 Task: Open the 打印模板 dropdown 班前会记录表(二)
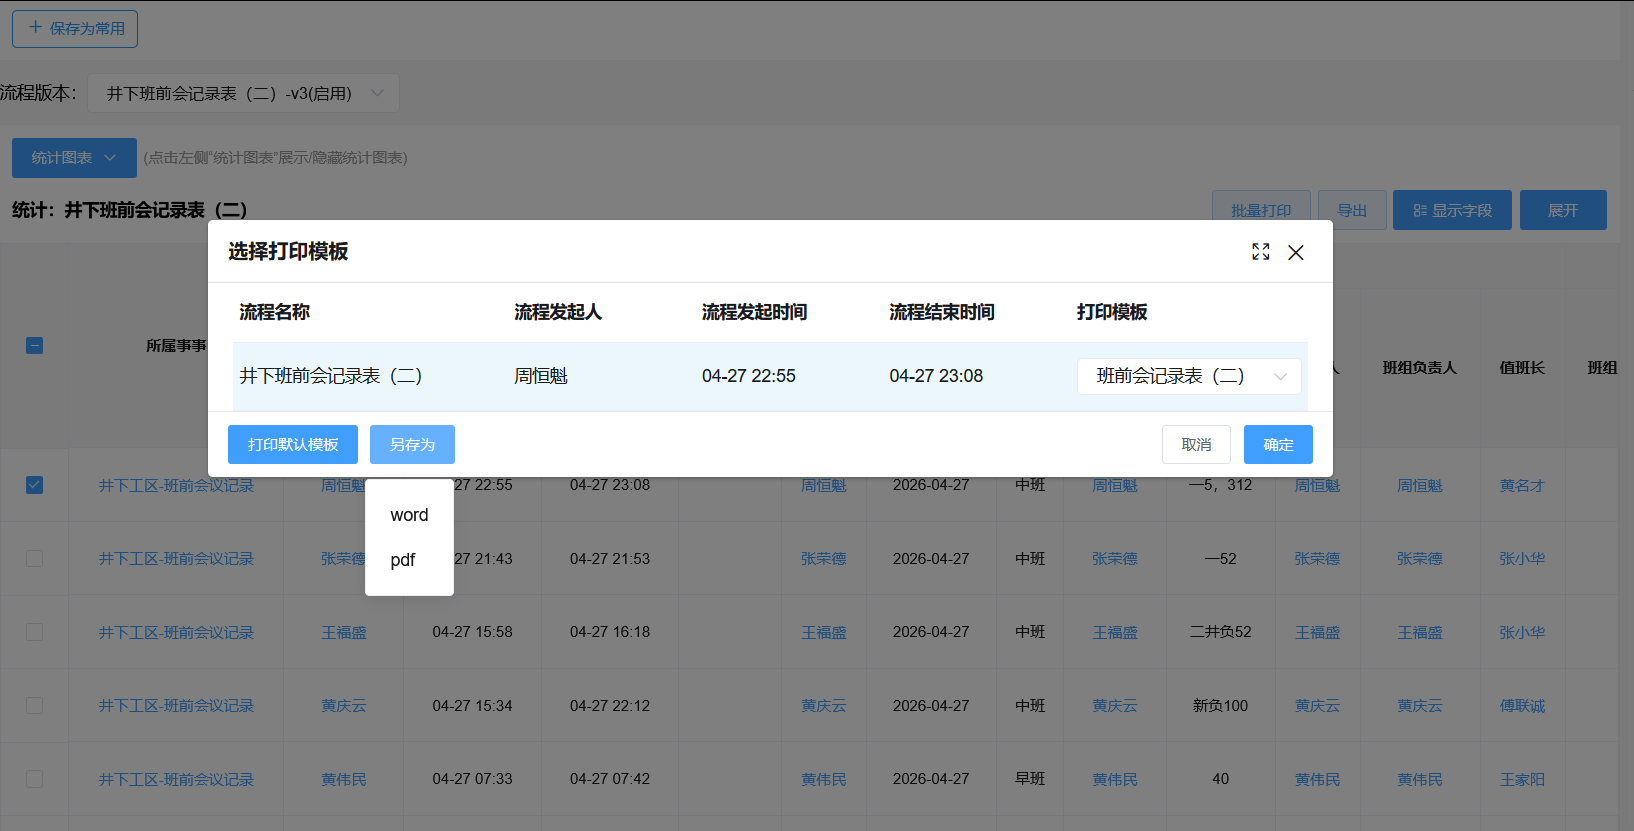(1189, 376)
